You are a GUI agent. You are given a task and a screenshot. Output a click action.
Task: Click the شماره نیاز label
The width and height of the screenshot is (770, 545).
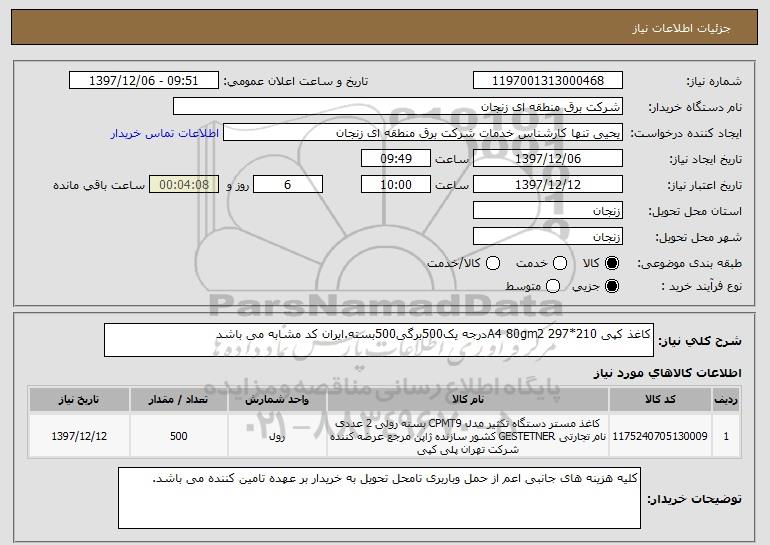714,81
